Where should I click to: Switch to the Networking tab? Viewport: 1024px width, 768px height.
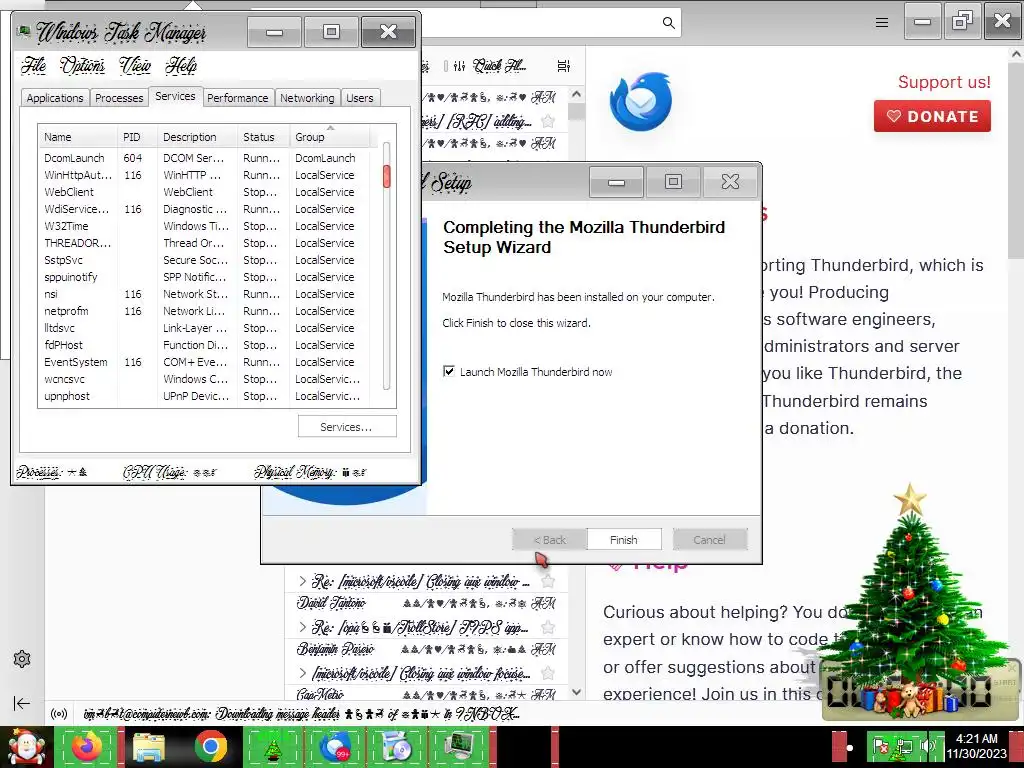click(x=307, y=98)
